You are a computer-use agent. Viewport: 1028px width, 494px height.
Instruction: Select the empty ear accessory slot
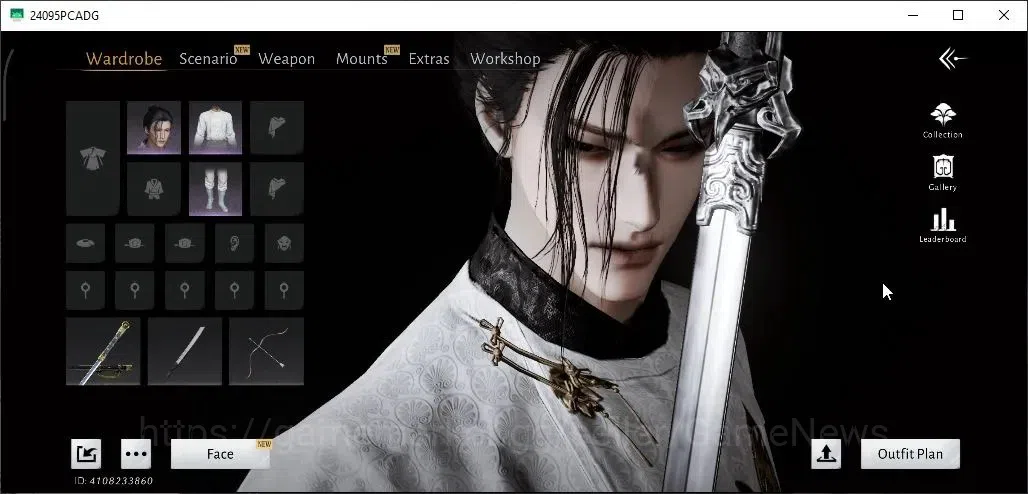point(235,243)
